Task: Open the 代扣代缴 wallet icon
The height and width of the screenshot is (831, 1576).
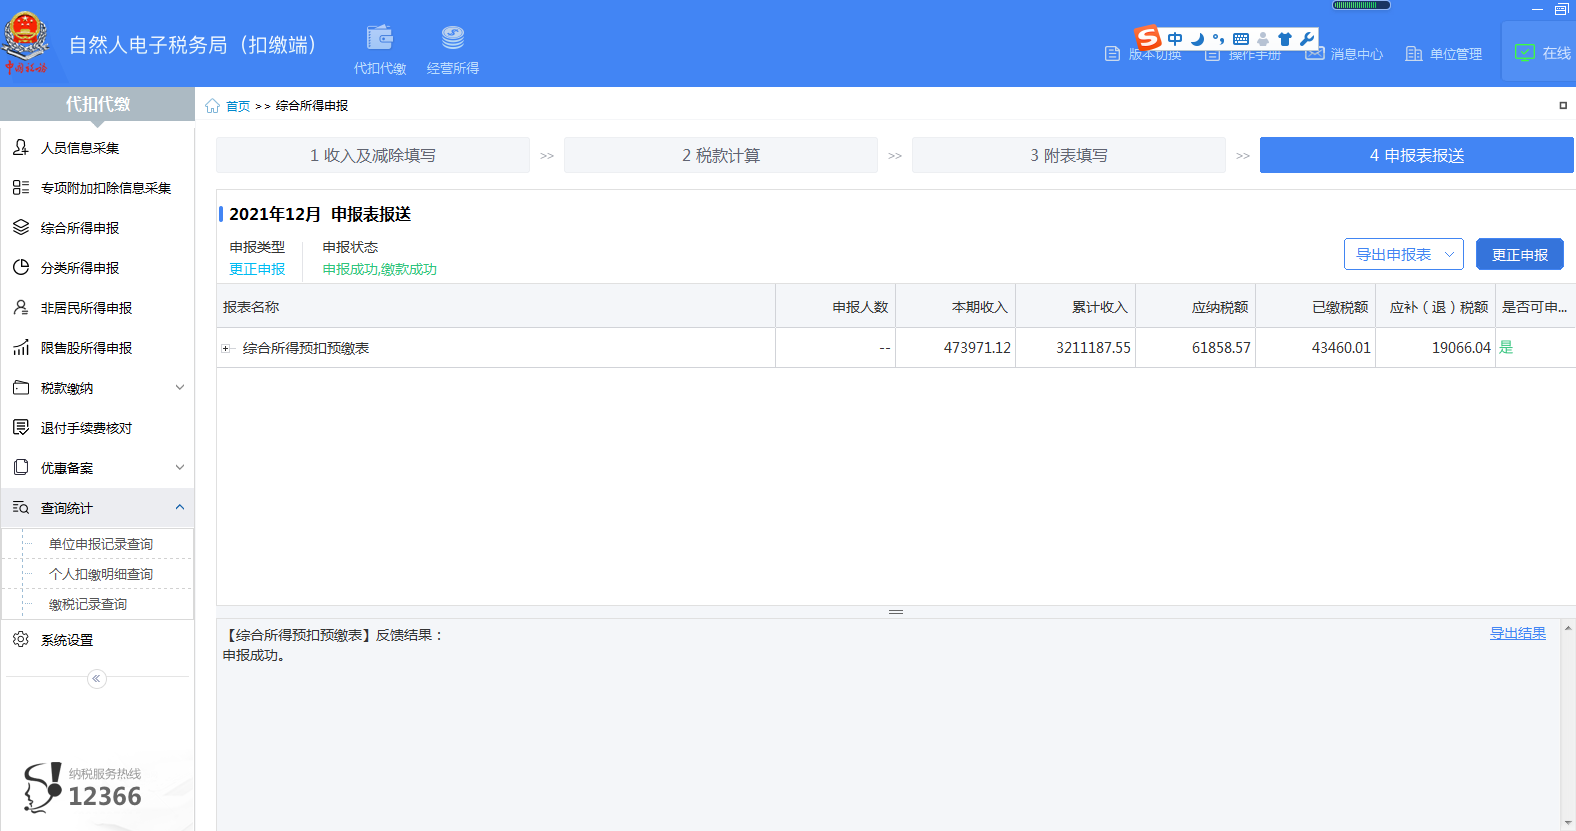Action: pos(380,39)
